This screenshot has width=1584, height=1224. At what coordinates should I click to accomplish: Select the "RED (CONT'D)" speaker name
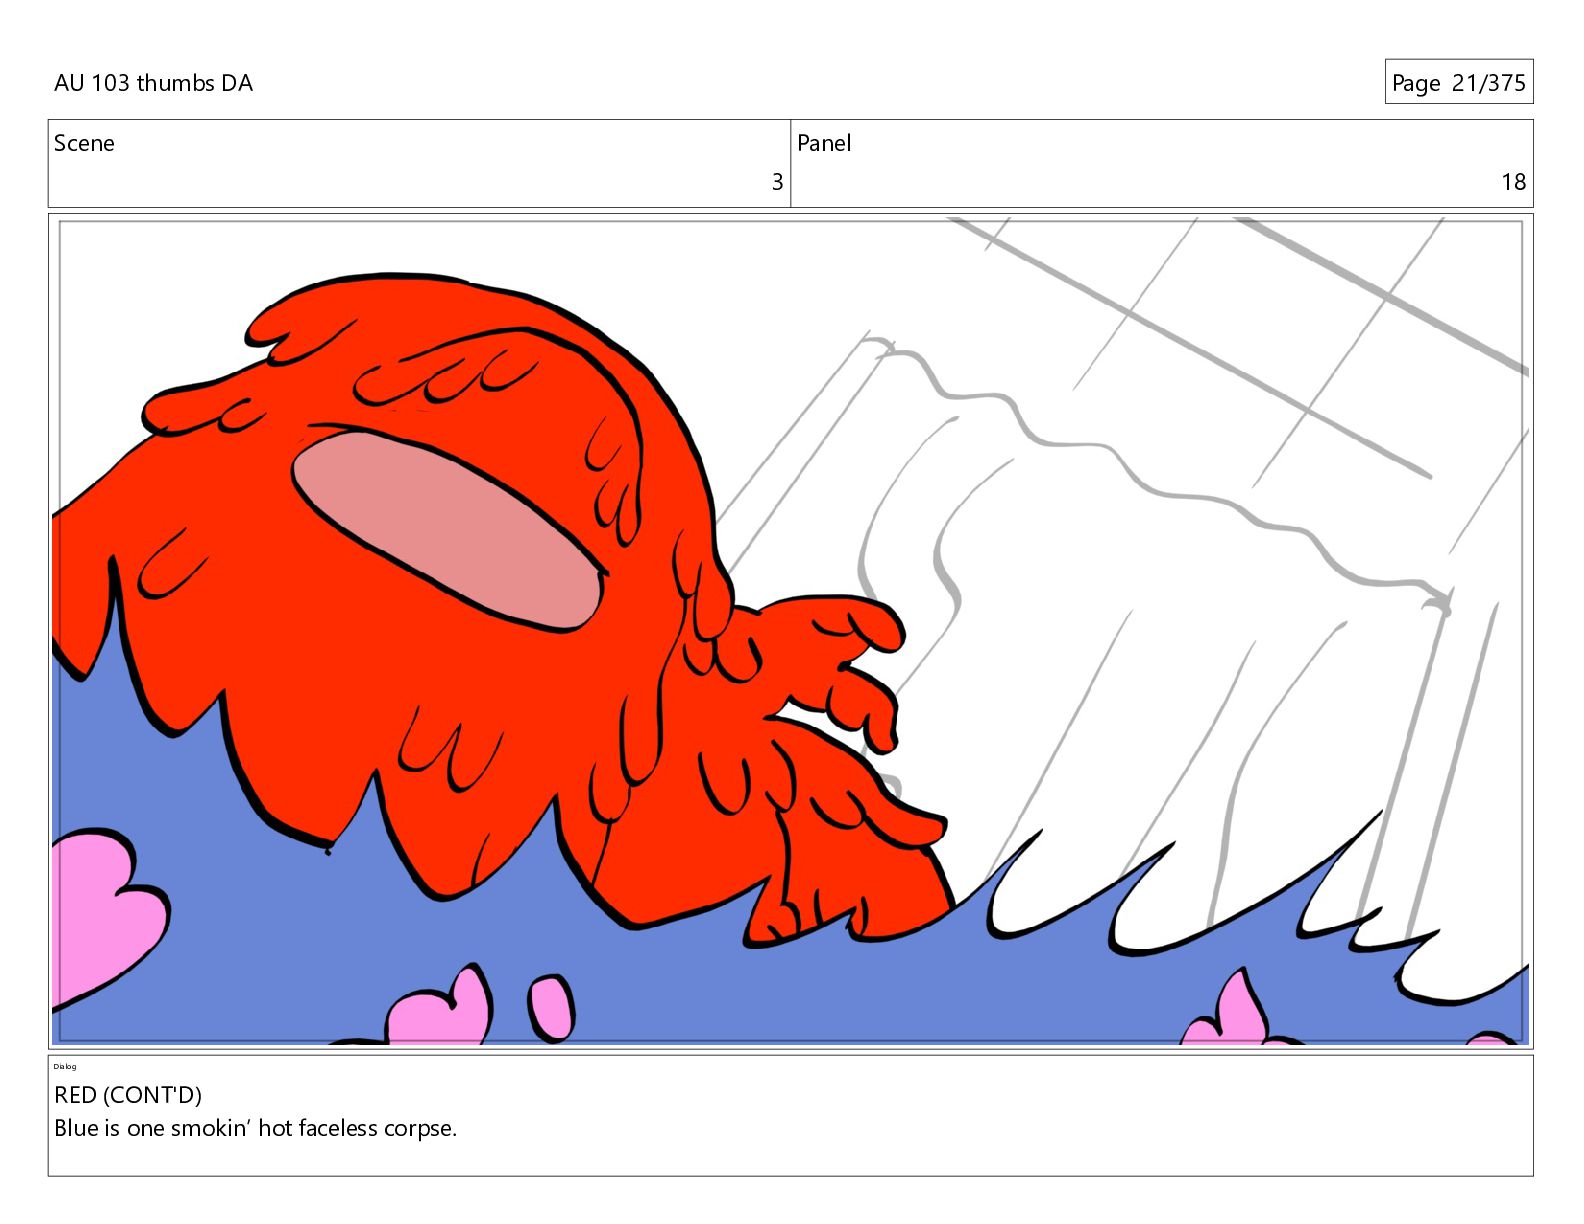pyautogui.click(x=127, y=1095)
